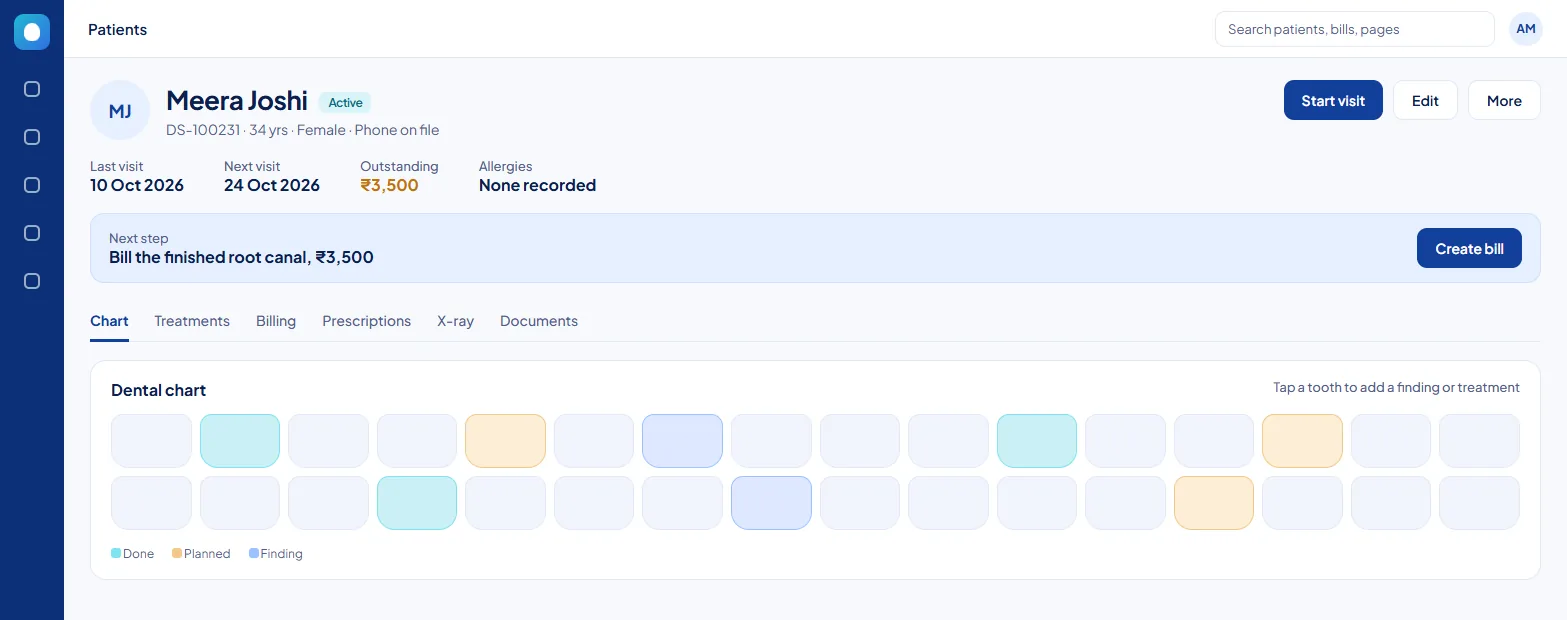Screen dimensions: 1567x620
Task: Select the blue Finding tooth in upper row
Action: coord(682,441)
